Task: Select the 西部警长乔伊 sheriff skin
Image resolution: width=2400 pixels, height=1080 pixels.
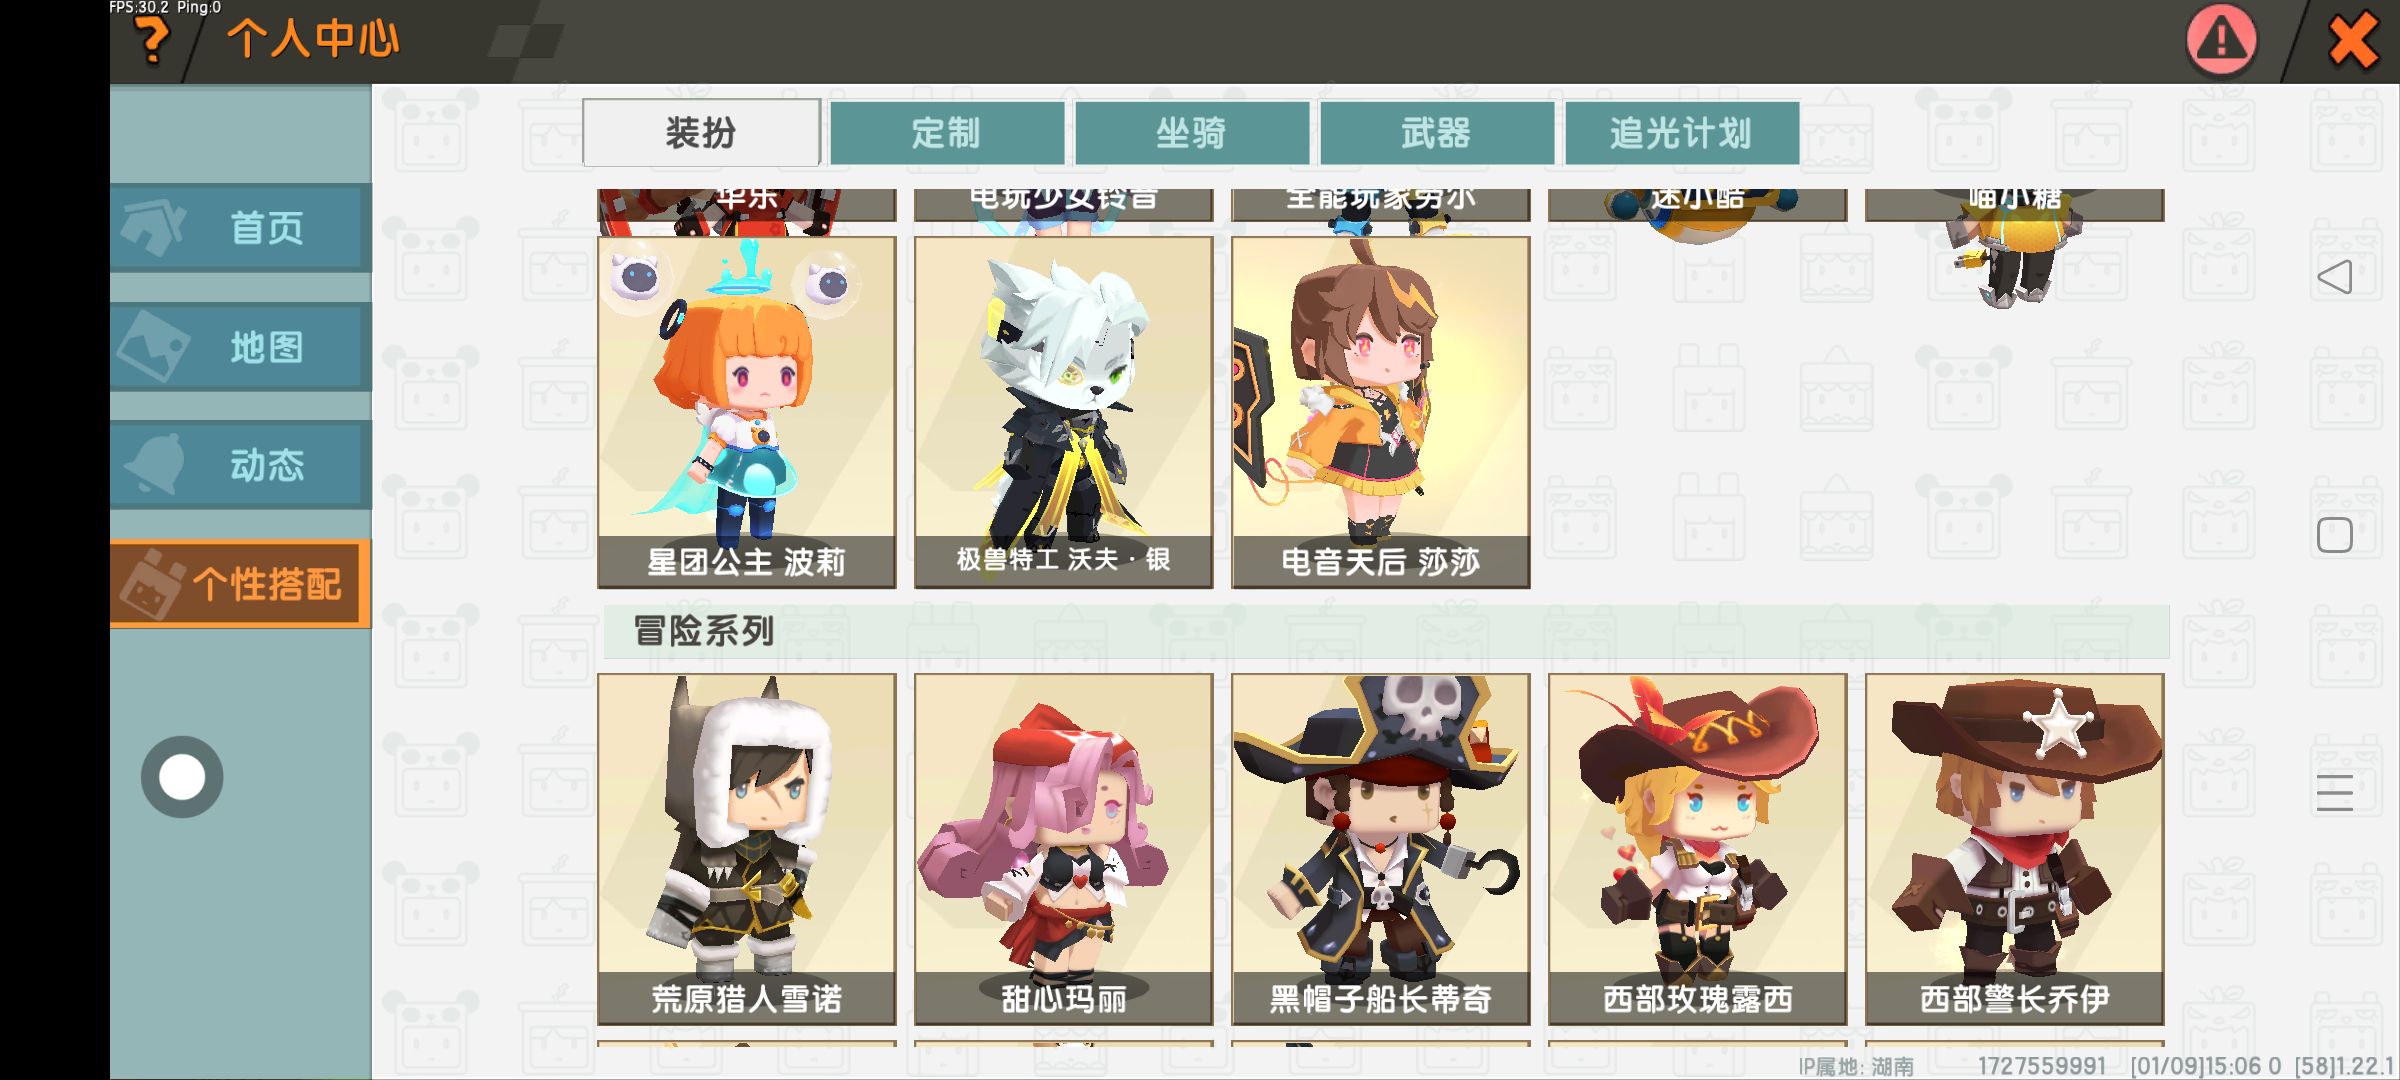Action: coord(2015,849)
